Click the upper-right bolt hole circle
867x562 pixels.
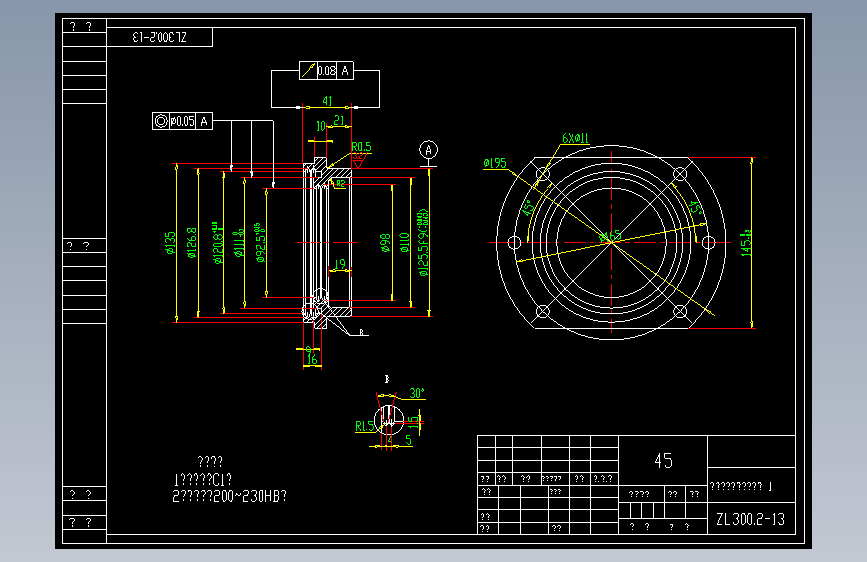tap(680, 174)
